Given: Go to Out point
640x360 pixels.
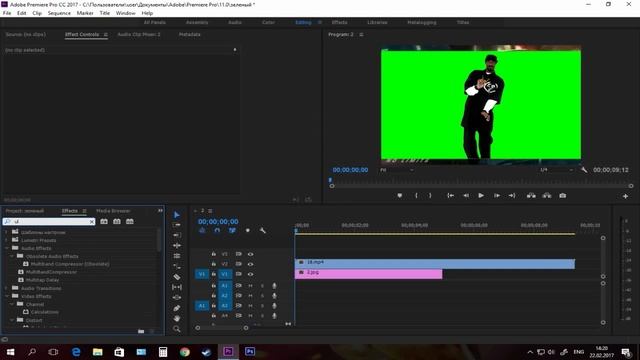Looking at the screenshot, I should pyautogui.click(x=512, y=196).
